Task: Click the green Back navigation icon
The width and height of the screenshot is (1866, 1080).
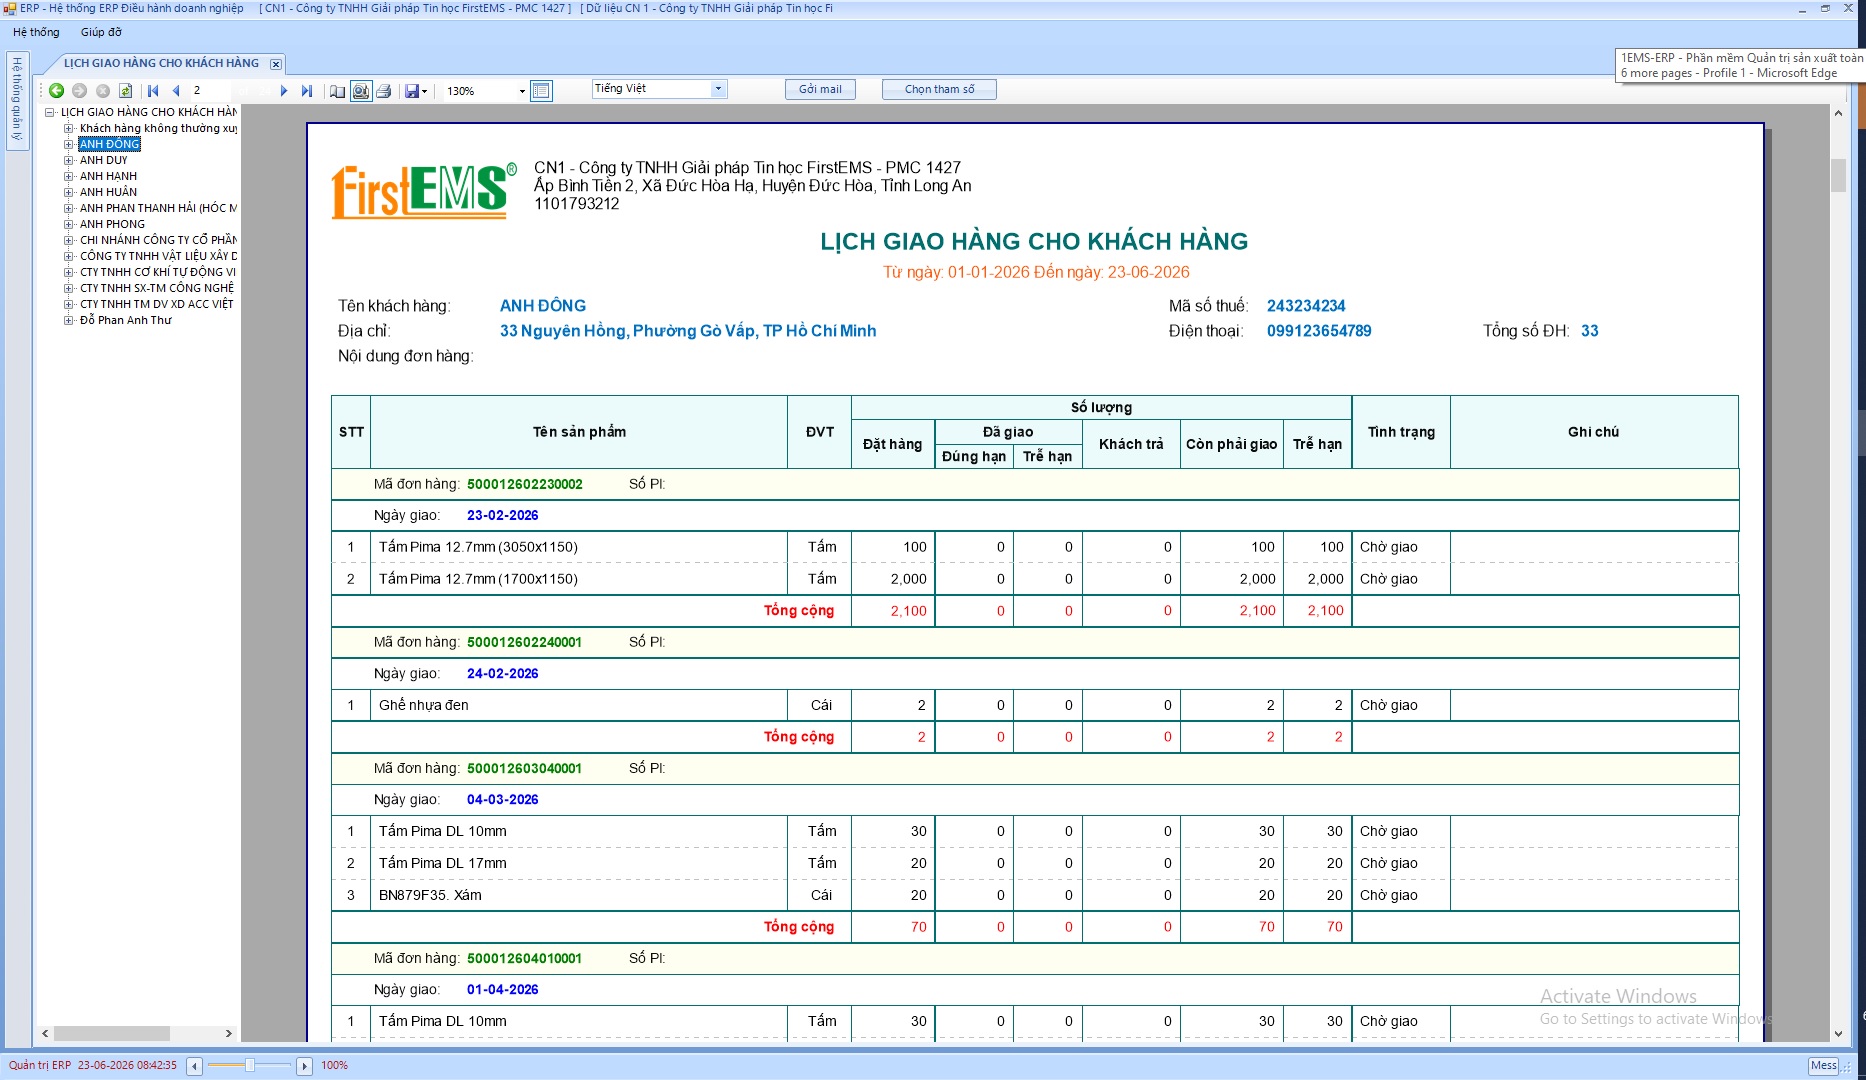Action: coord(57,90)
